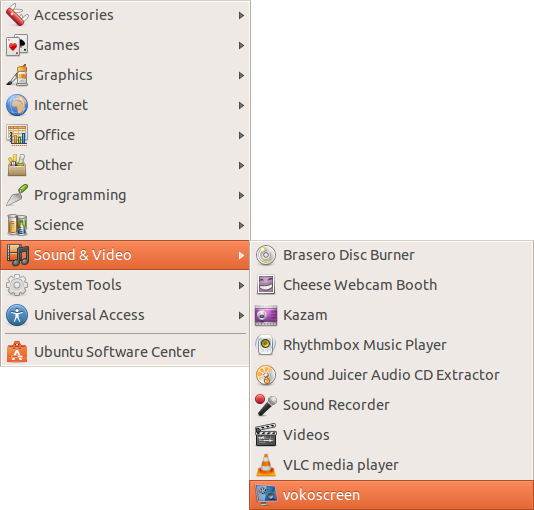Click the Kazam purple camera icon

click(x=266, y=315)
